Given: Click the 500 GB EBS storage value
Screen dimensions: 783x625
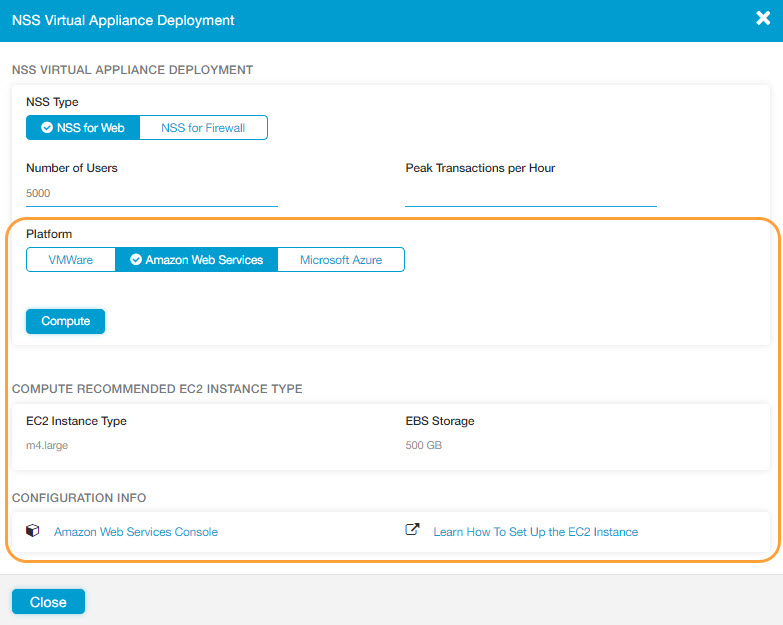Looking at the screenshot, I should click(423, 445).
